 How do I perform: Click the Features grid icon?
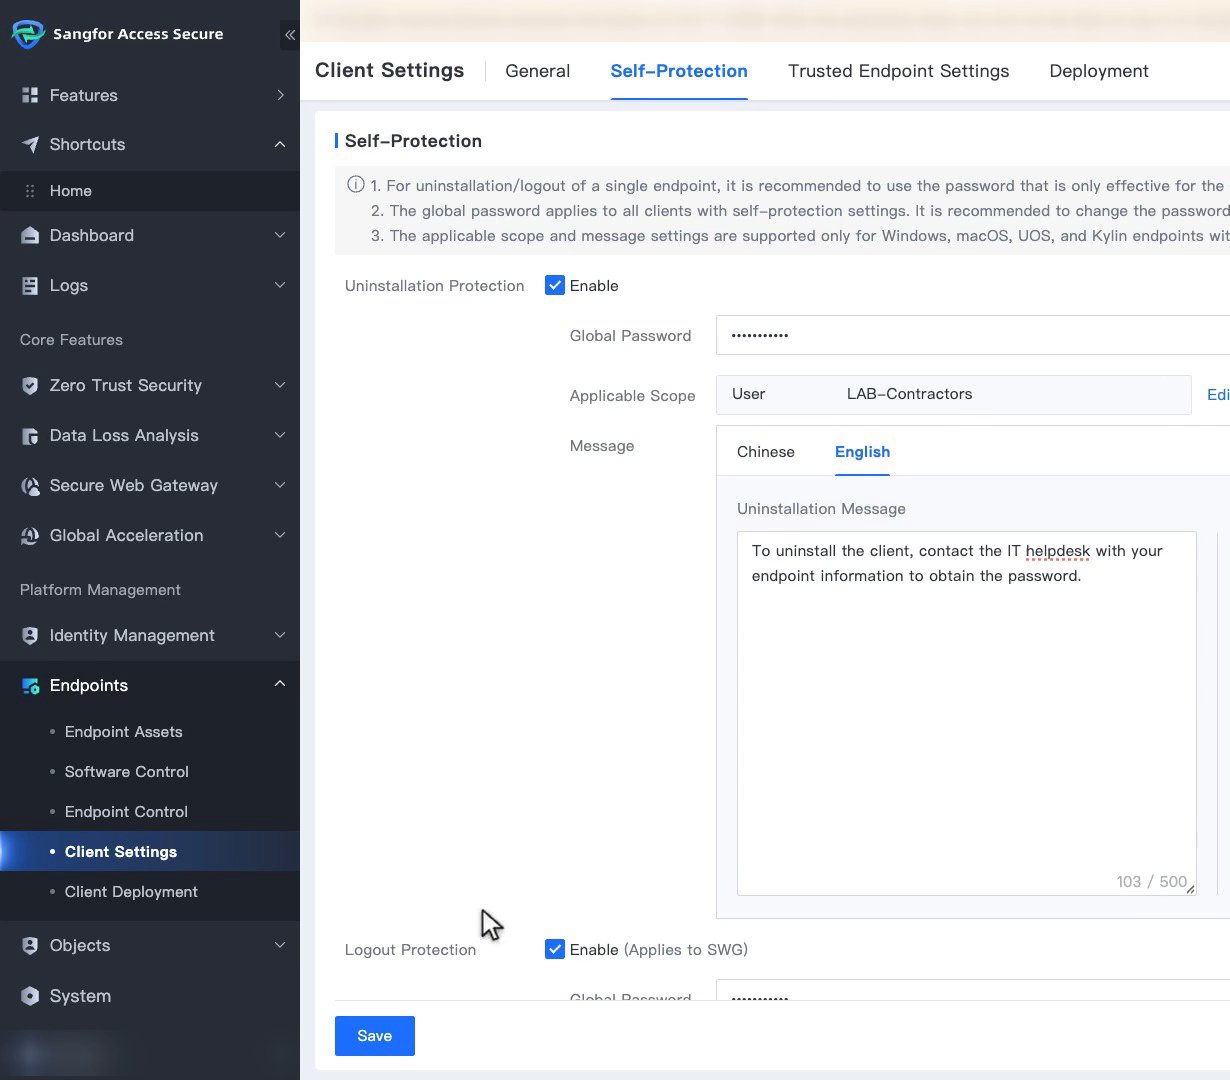[x=30, y=95]
